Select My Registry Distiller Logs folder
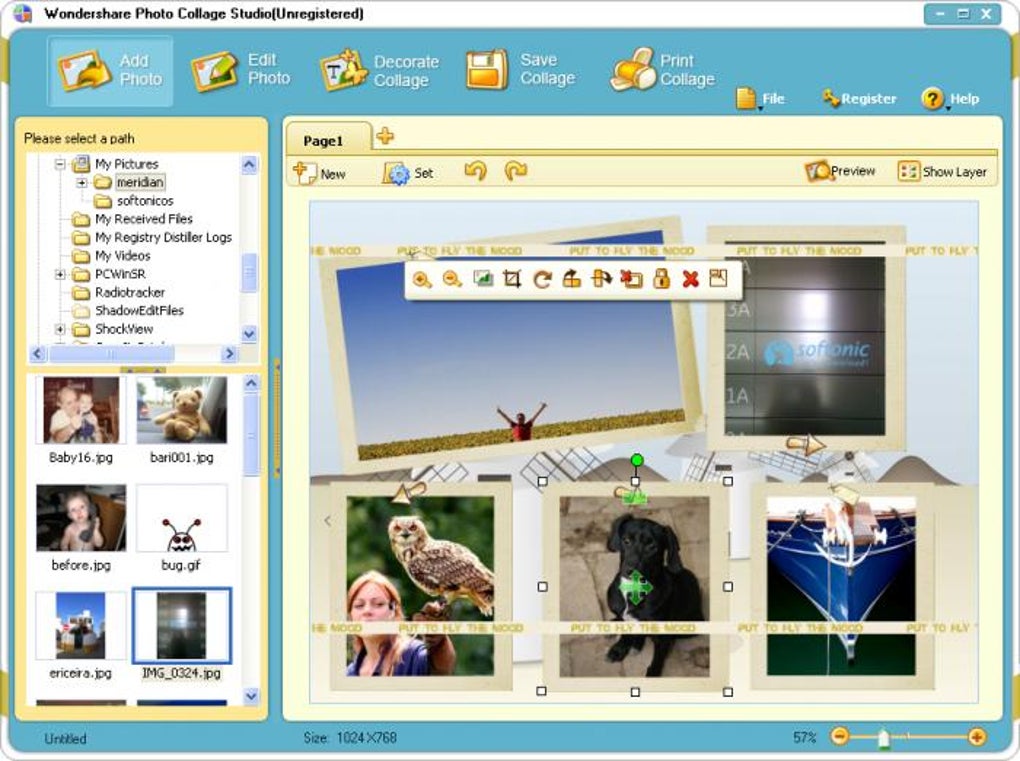 [x=163, y=237]
